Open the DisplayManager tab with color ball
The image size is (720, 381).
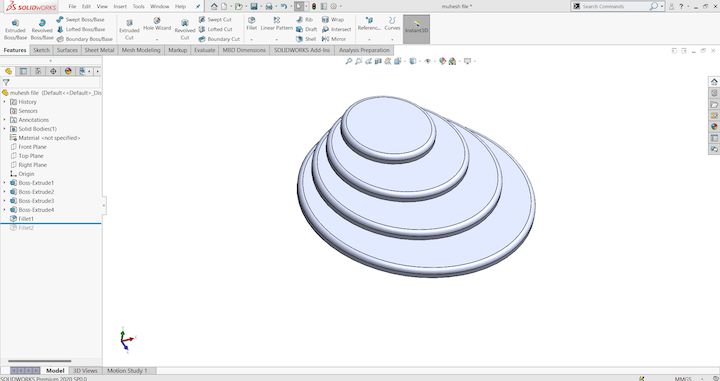pyautogui.click(x=68, y=71)
